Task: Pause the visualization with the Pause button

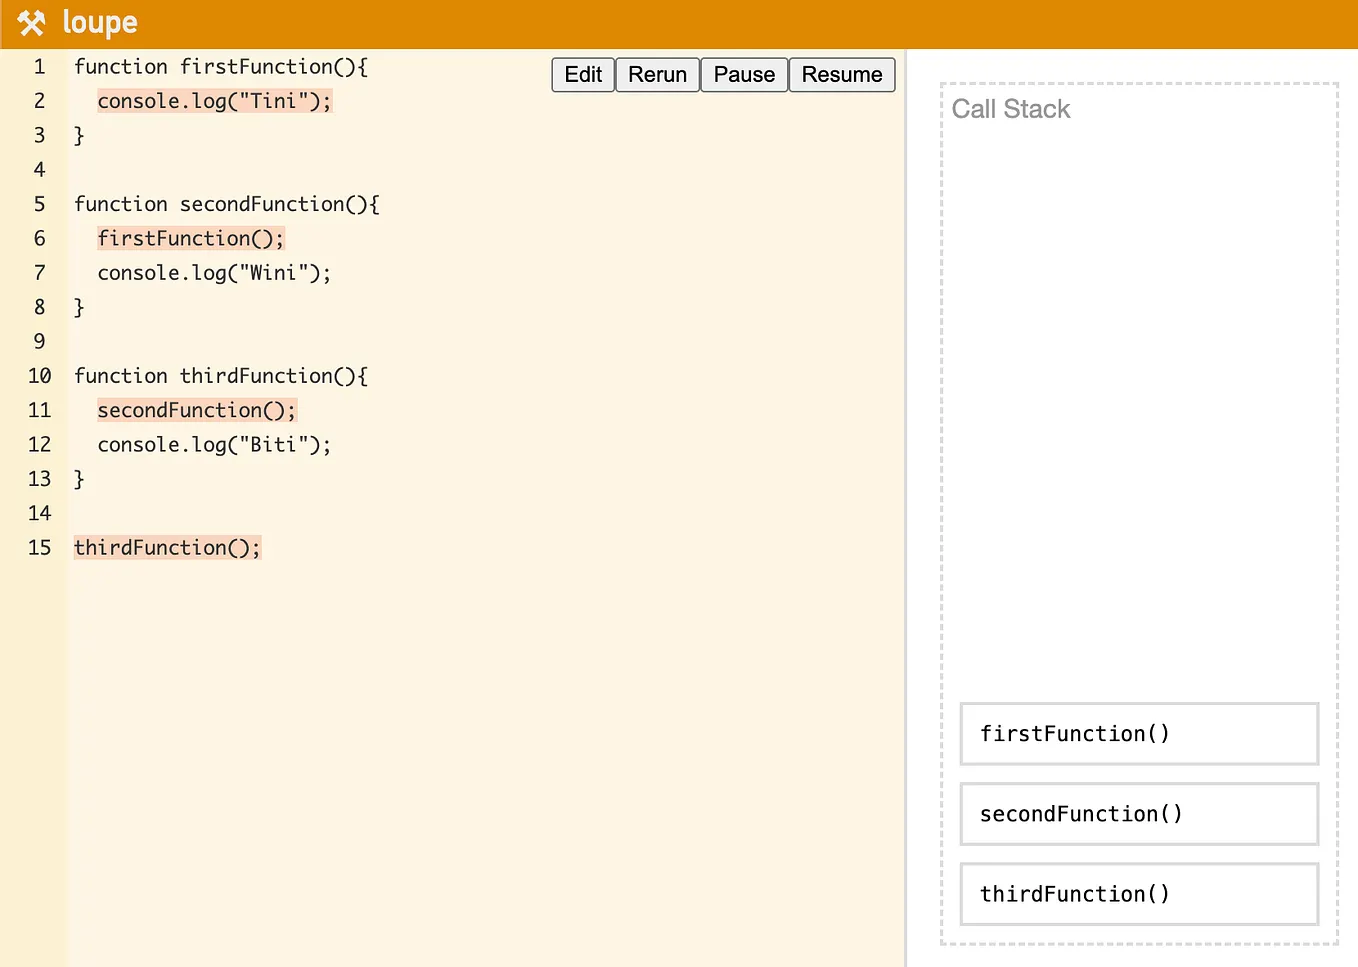Action: (x=744, y=74)
